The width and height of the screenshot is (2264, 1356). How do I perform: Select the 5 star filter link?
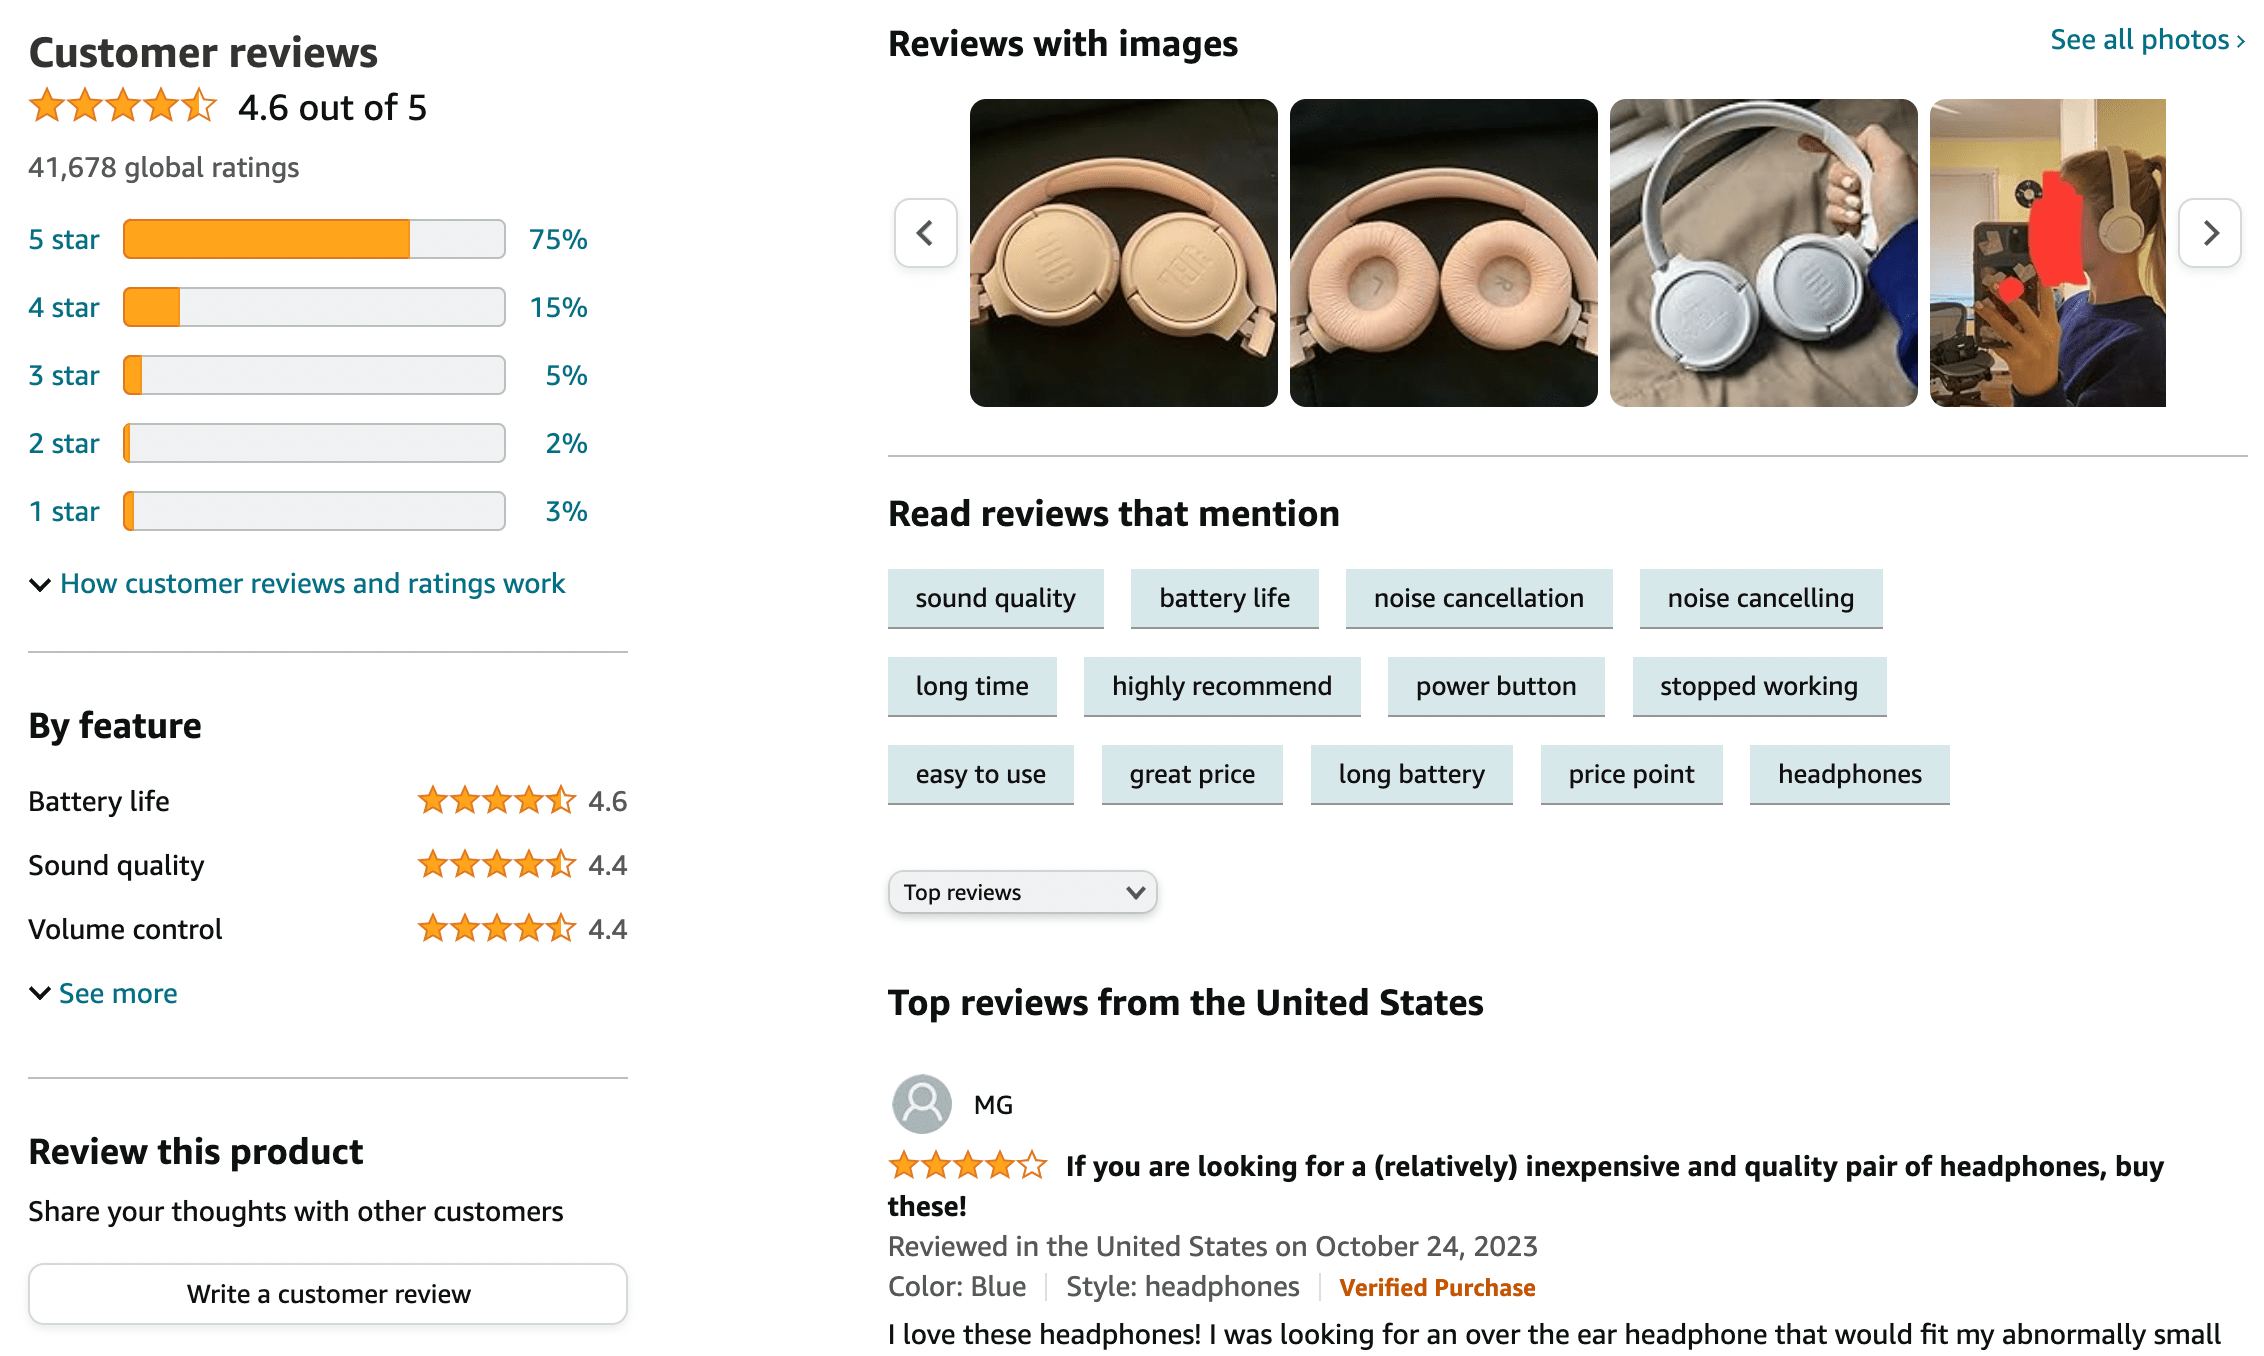pyautogui.click(x=63, y=239)
